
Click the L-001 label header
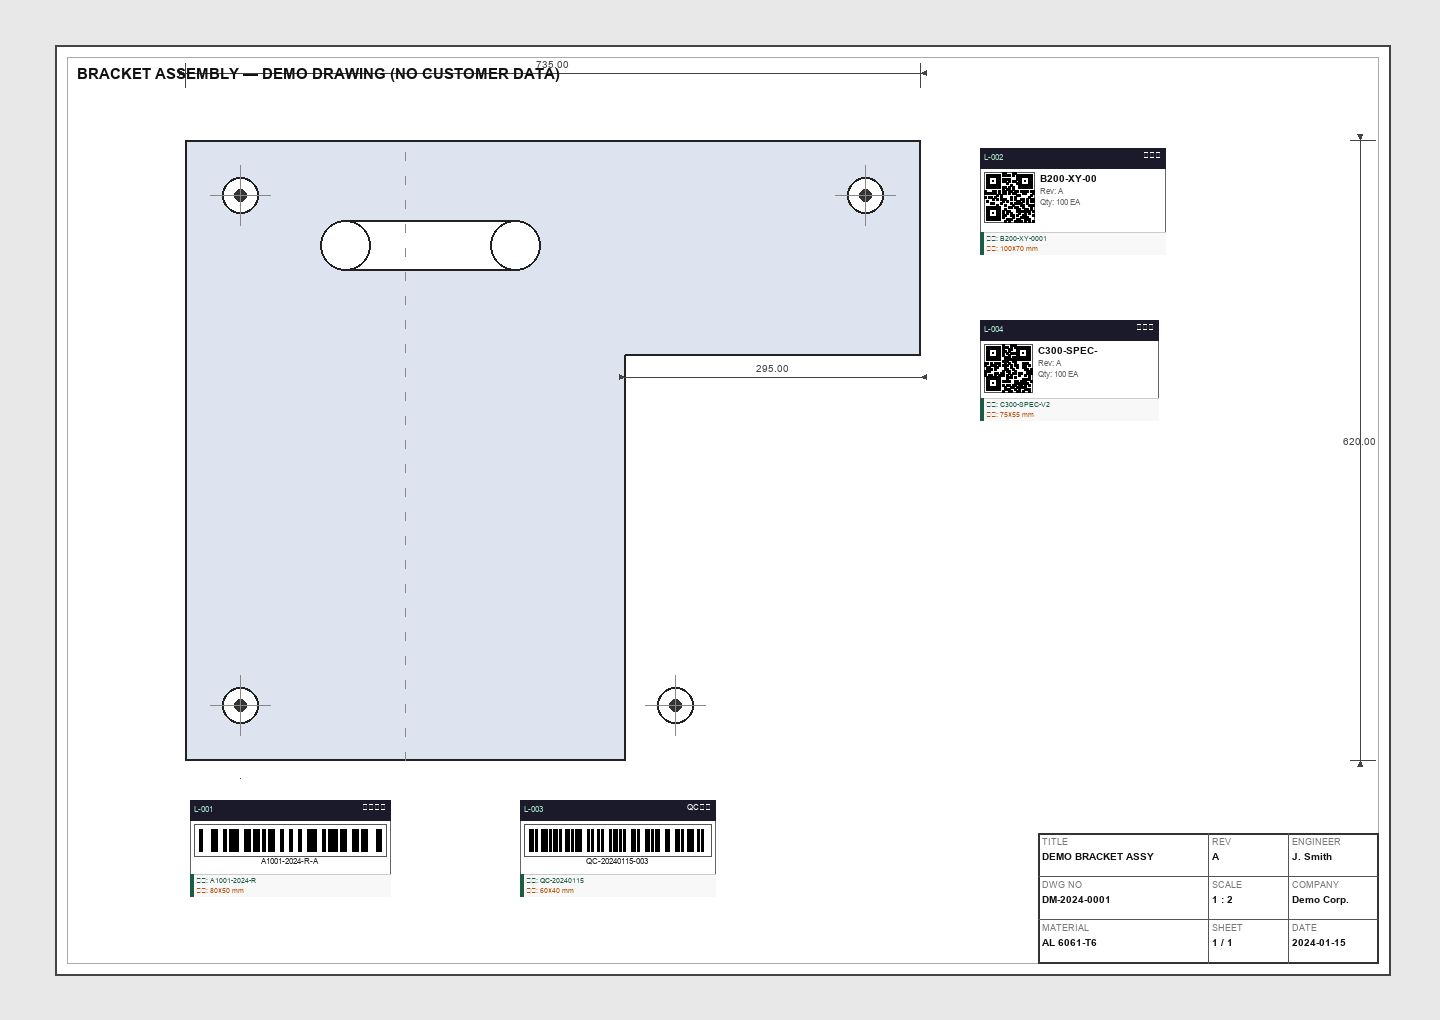[290, 809]
